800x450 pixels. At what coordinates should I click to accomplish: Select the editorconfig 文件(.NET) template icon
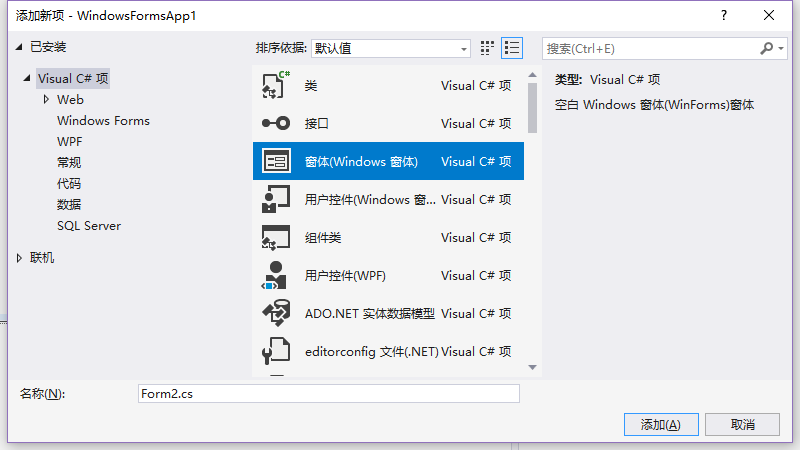pos(276,352)
